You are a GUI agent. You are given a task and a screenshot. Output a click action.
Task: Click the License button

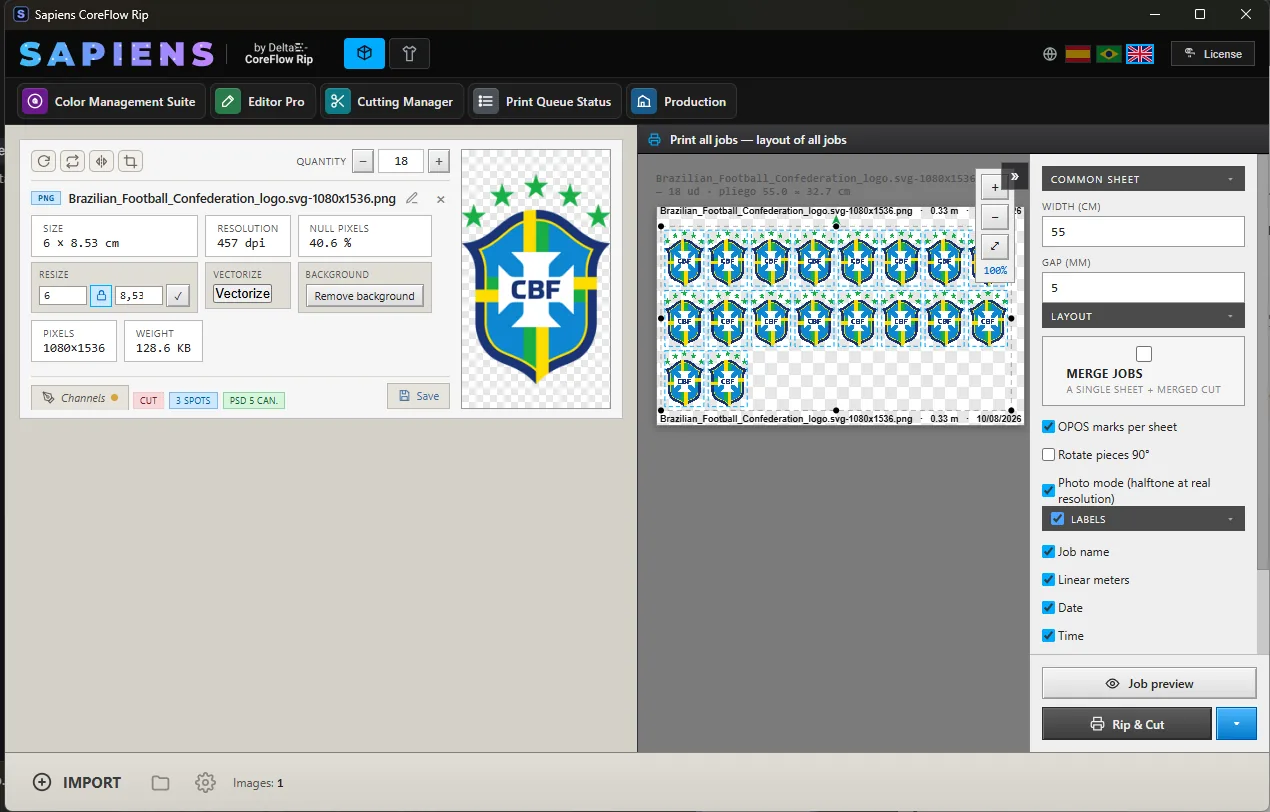[x=1212, y=54]
